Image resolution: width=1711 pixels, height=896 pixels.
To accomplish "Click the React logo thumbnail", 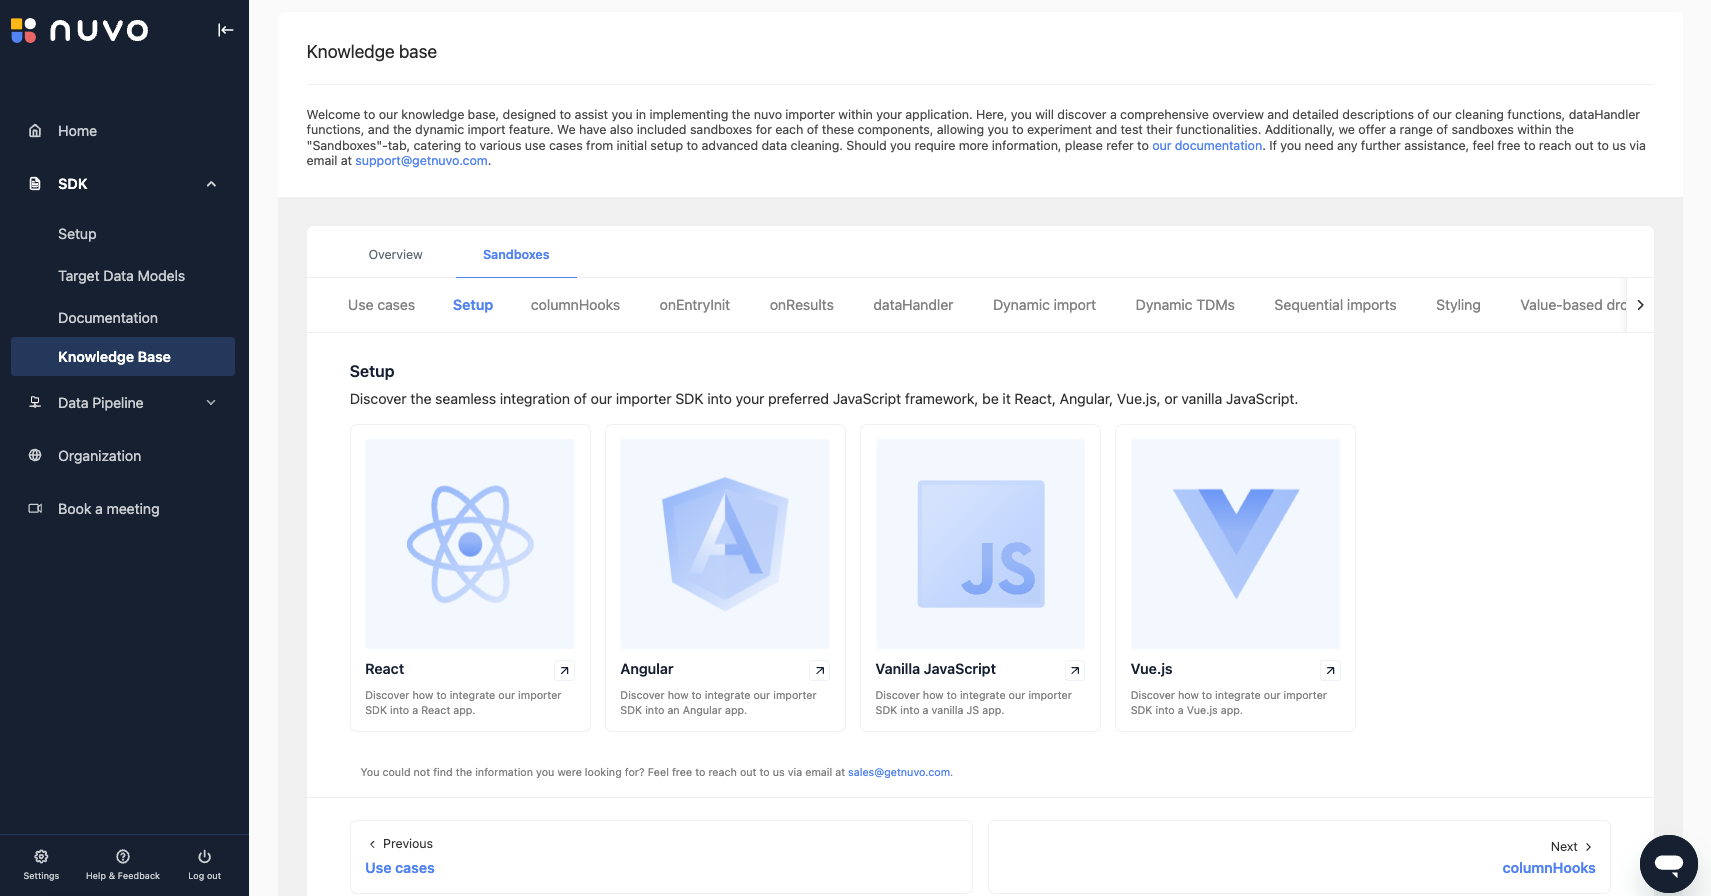I will [x=470, y=544].
